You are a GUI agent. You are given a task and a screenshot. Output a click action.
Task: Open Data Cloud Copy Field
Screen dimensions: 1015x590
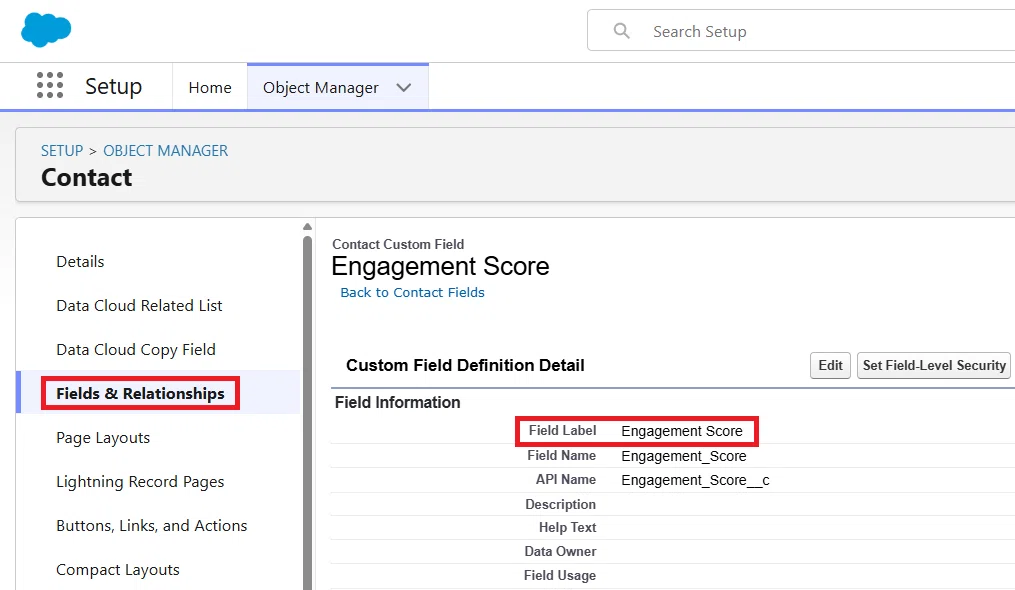click(x=136, y=350)
